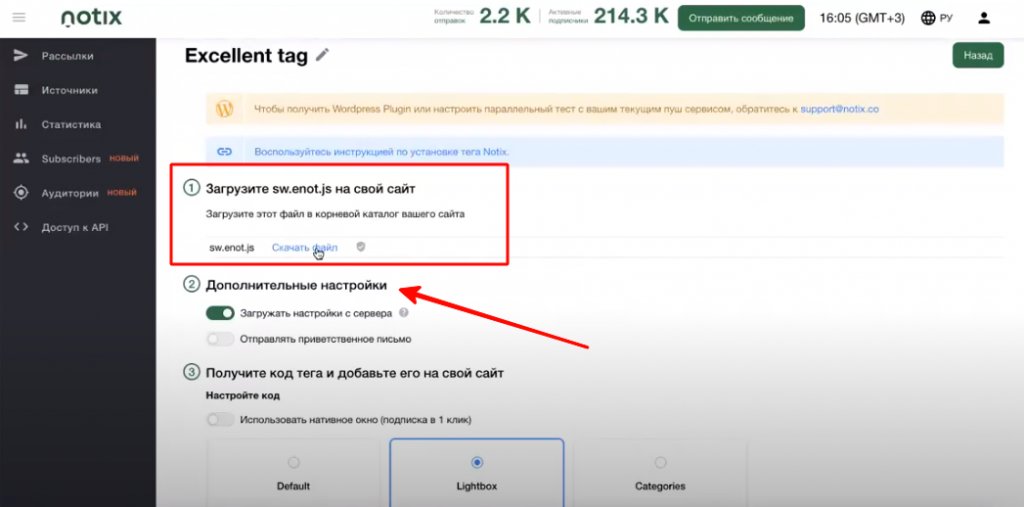This screenshot has height=507, width=1024.
Task: Open Доступ к API sidebar item
Action: pyautogui.click(x=74, y=227)
